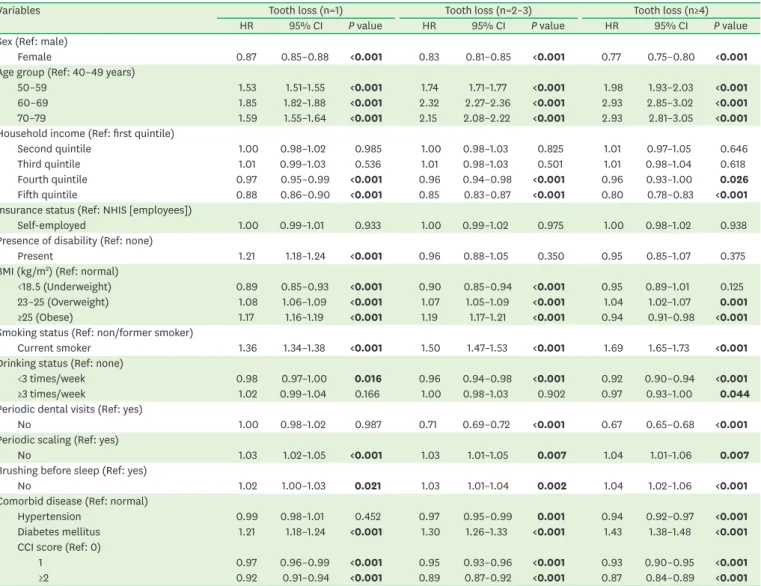
Task: Select the '<3 times/week' row label
Action: point(51,379)
